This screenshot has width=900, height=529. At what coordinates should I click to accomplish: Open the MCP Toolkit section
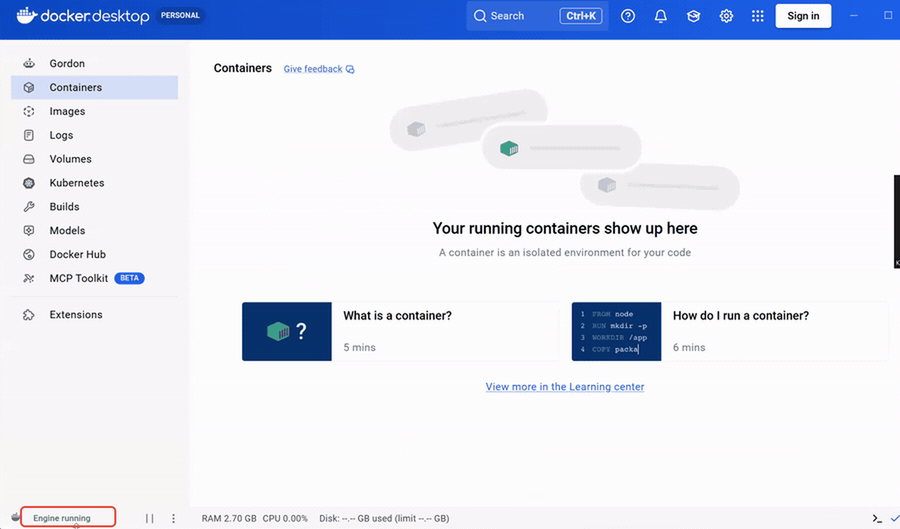pyautogui.click(x=94, y=278)
